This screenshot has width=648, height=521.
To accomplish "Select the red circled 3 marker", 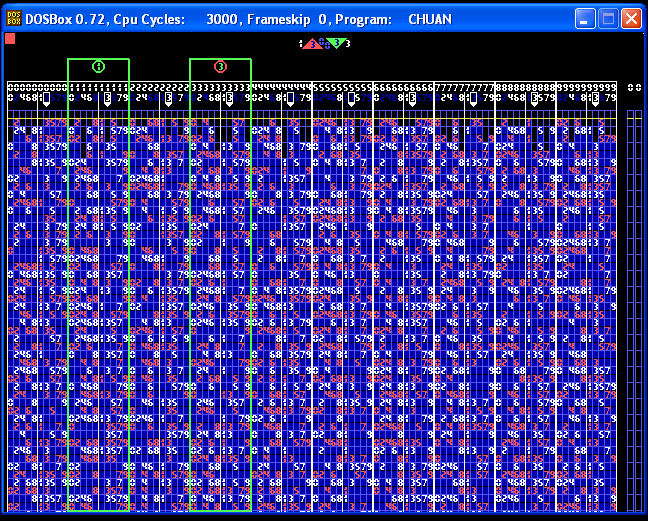I will tap(220, 67).
